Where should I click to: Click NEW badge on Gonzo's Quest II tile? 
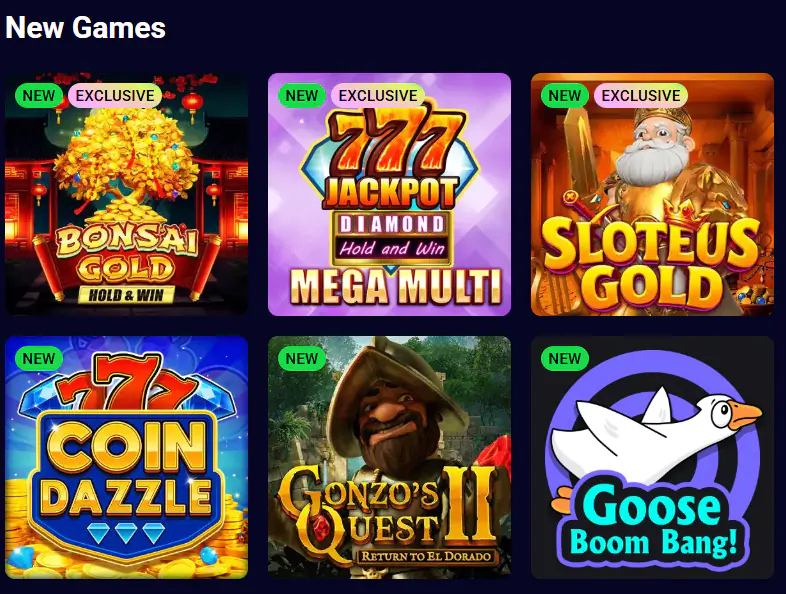coord(302,358)
